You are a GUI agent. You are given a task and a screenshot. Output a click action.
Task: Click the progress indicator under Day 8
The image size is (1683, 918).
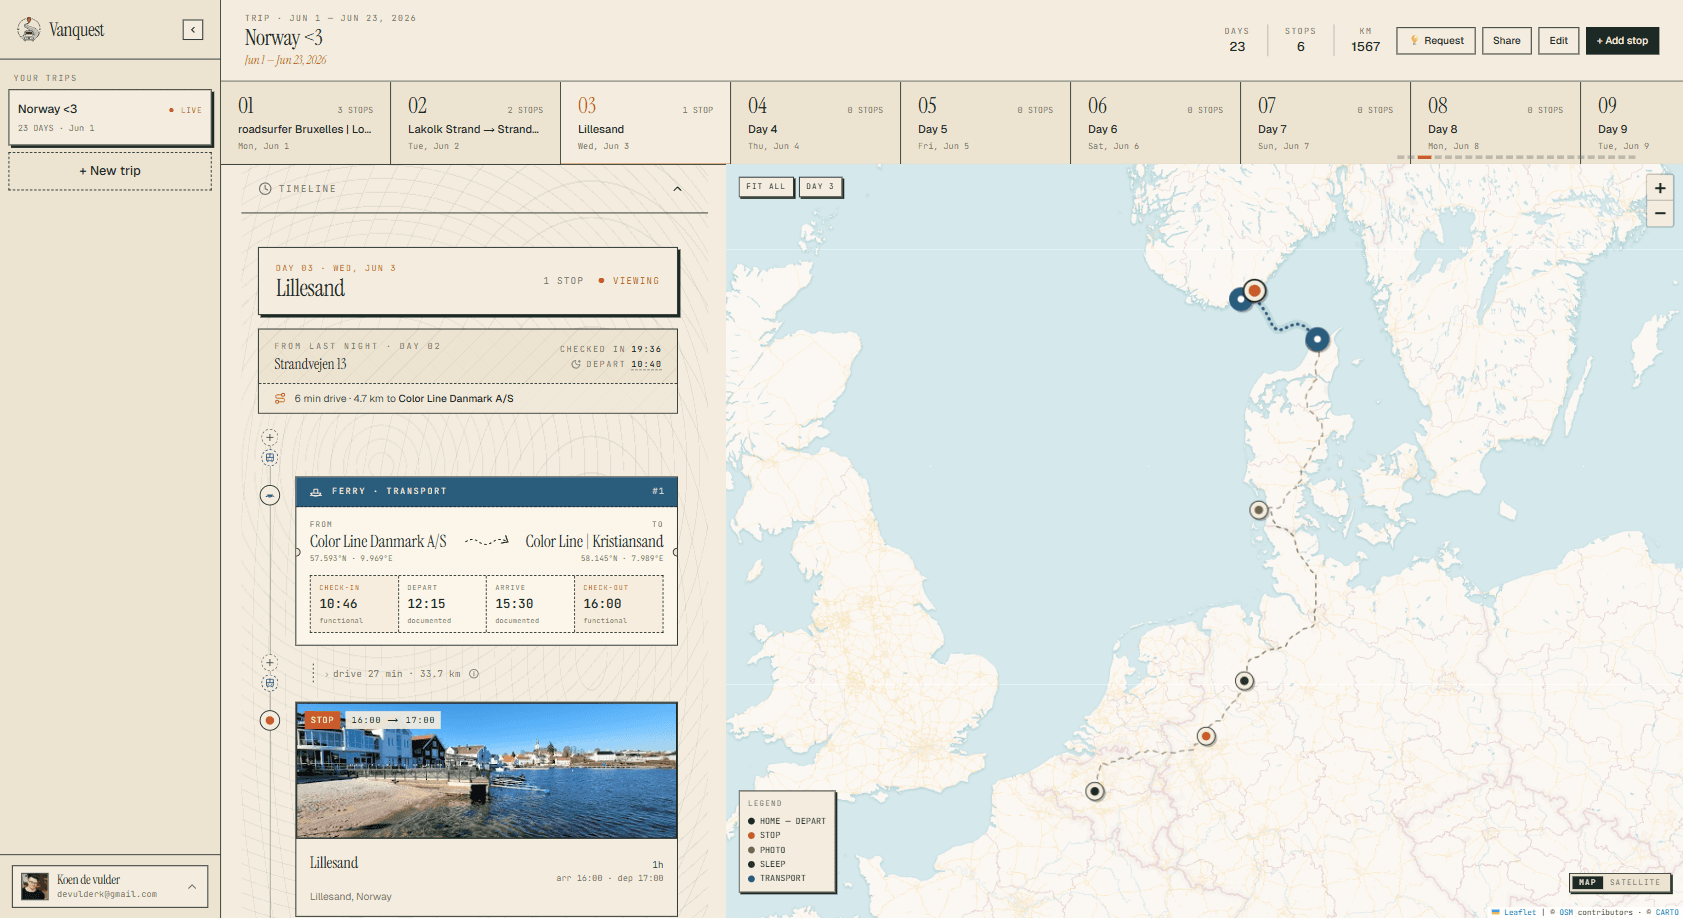[x=1427, y=157]
